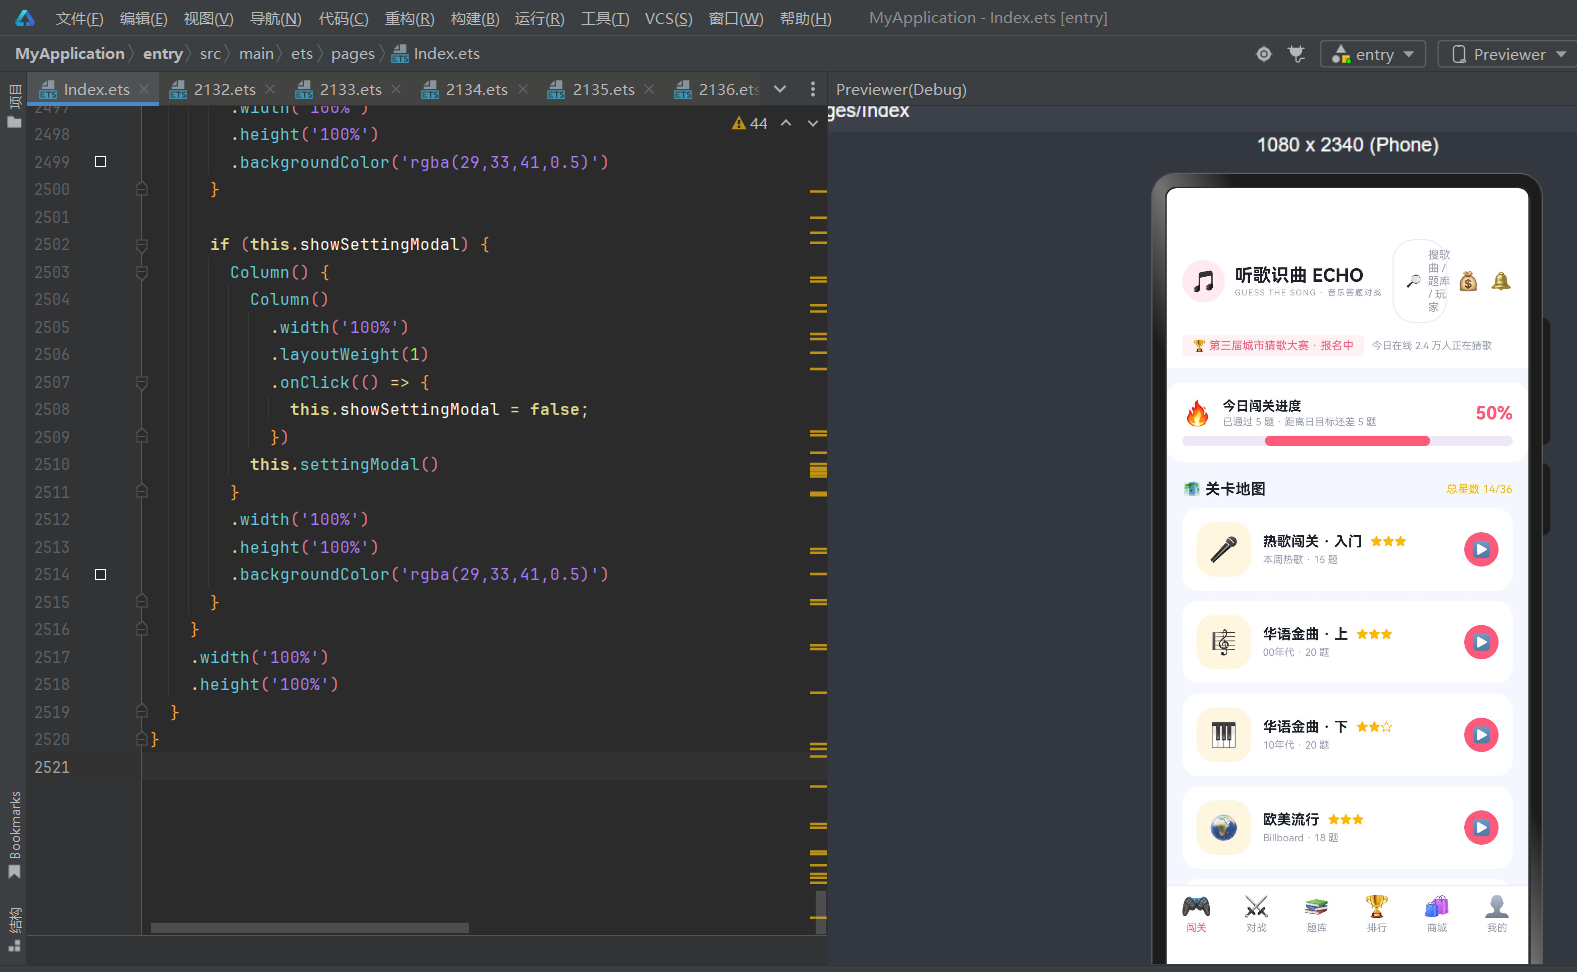Viewport: 1577px width, 972px height.
Task: Play the 热歌闯关·入门 level
Action: tap(1481, 549)
